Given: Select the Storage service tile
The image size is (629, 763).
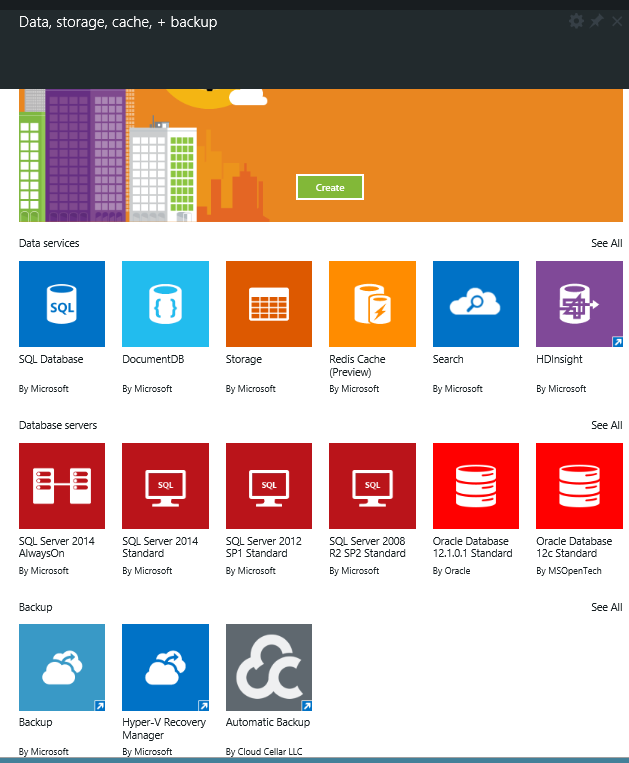Looking at the screenshot, I should pyautogui.click(x=269, y=304).
